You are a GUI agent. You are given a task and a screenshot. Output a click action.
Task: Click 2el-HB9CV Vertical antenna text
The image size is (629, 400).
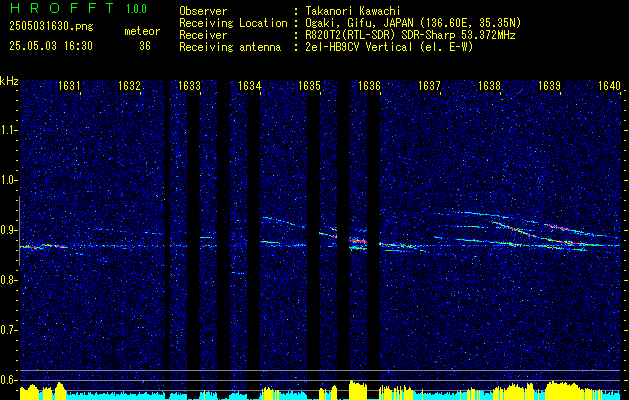click(390, 47)
